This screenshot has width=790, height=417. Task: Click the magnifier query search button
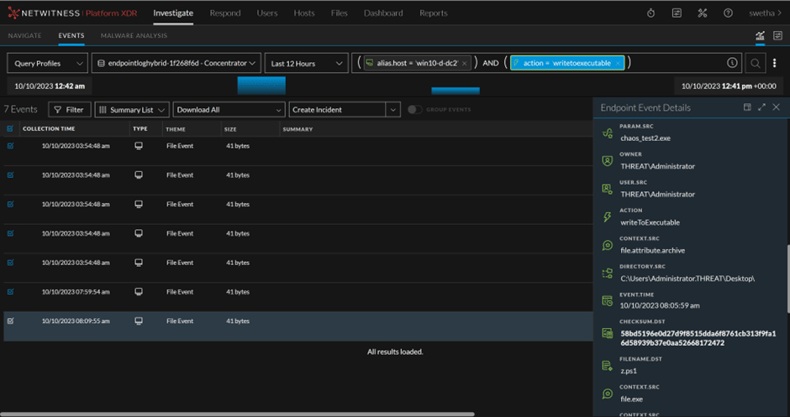(x=755, y=63)
